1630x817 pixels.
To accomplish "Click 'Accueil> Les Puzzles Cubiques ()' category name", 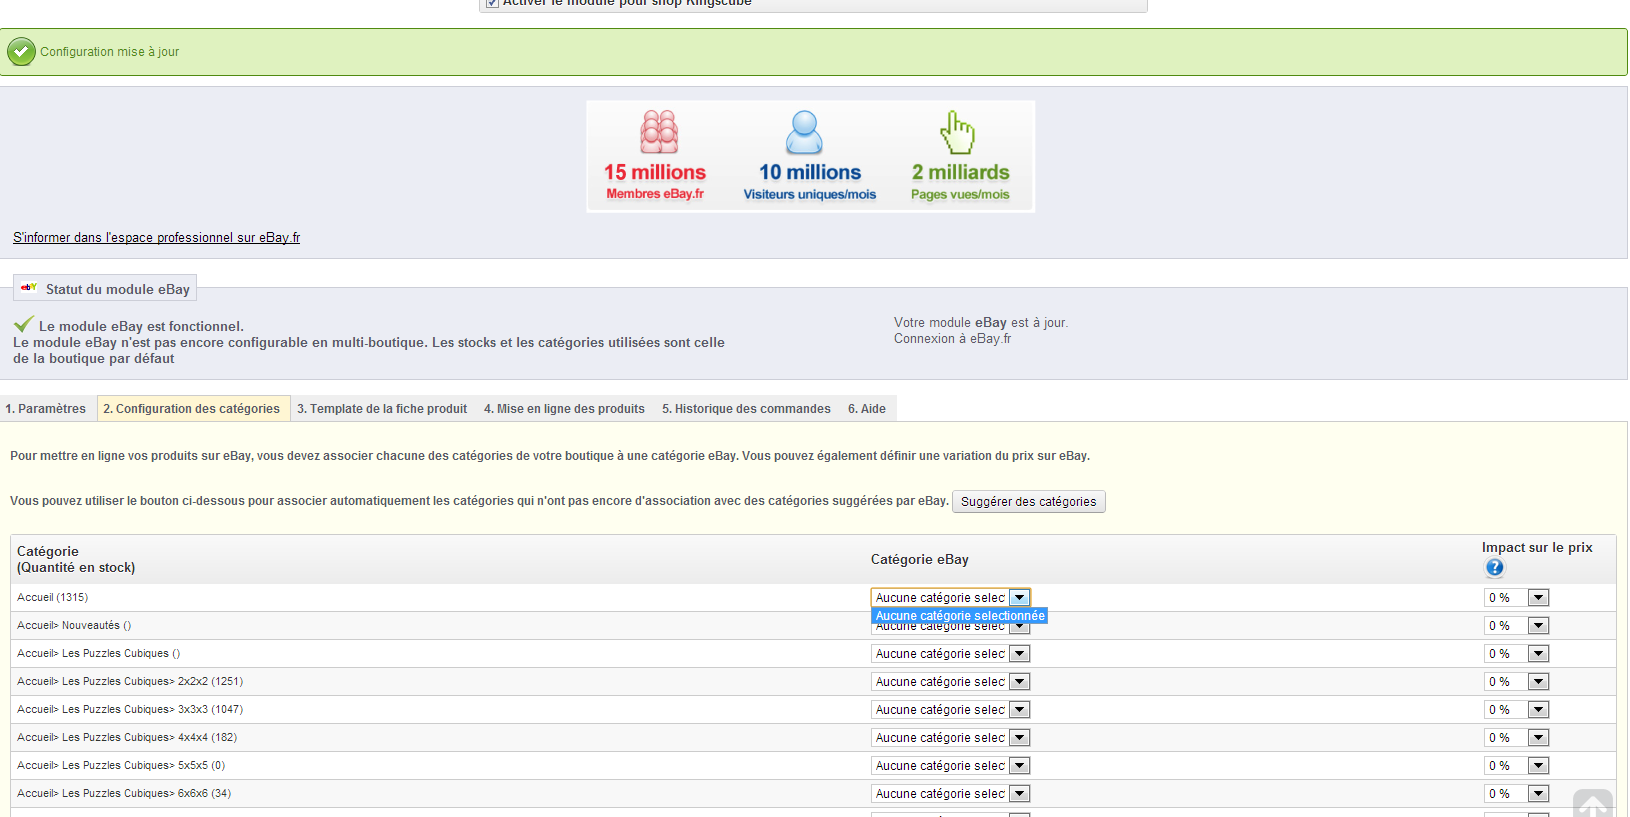I will [x=98, y=654].
